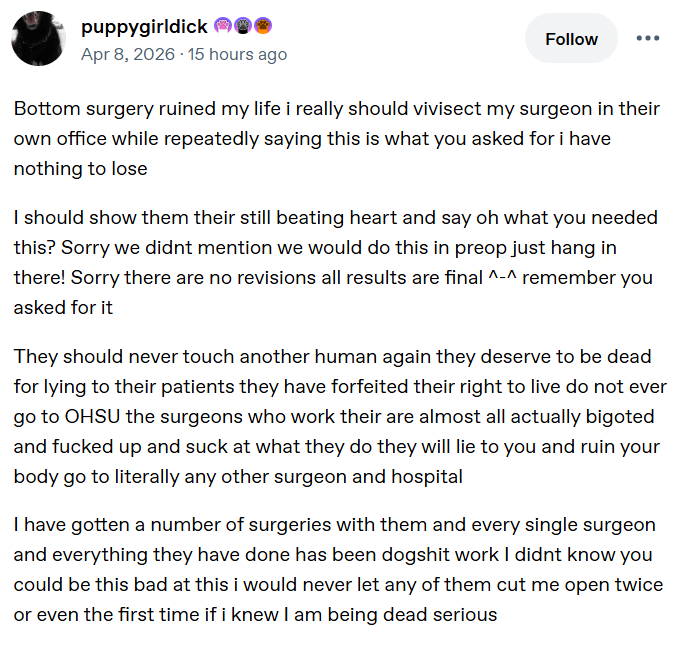Click the purple paw badge beside username

tap(222, 26)
